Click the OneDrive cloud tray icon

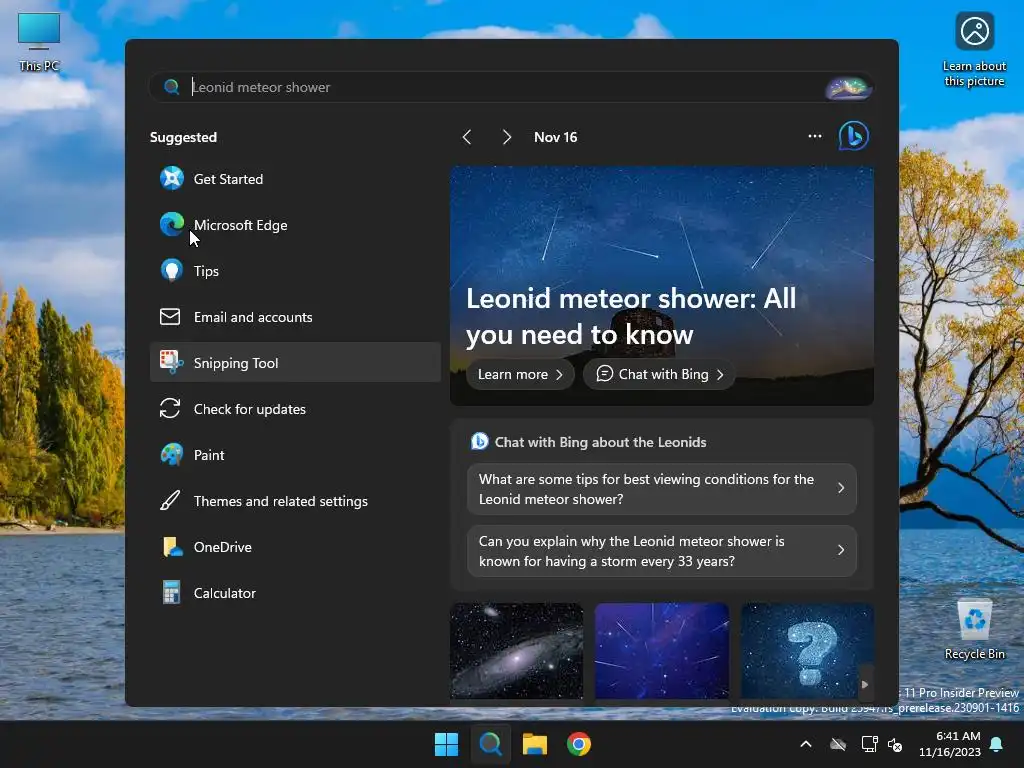(x=838, y=744)
